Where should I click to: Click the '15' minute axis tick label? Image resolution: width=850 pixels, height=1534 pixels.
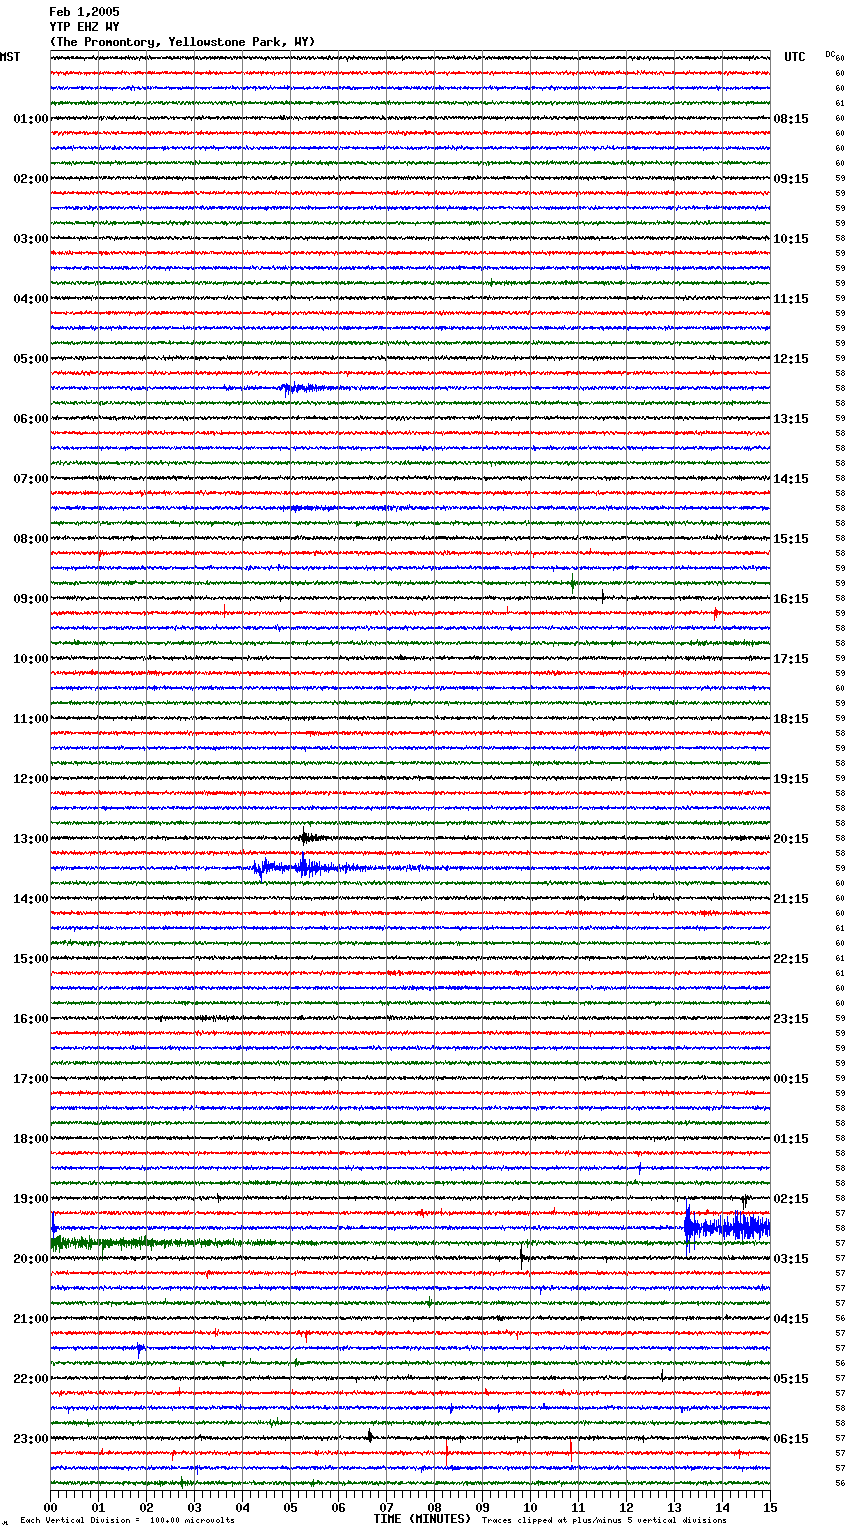coord(770,1507)
